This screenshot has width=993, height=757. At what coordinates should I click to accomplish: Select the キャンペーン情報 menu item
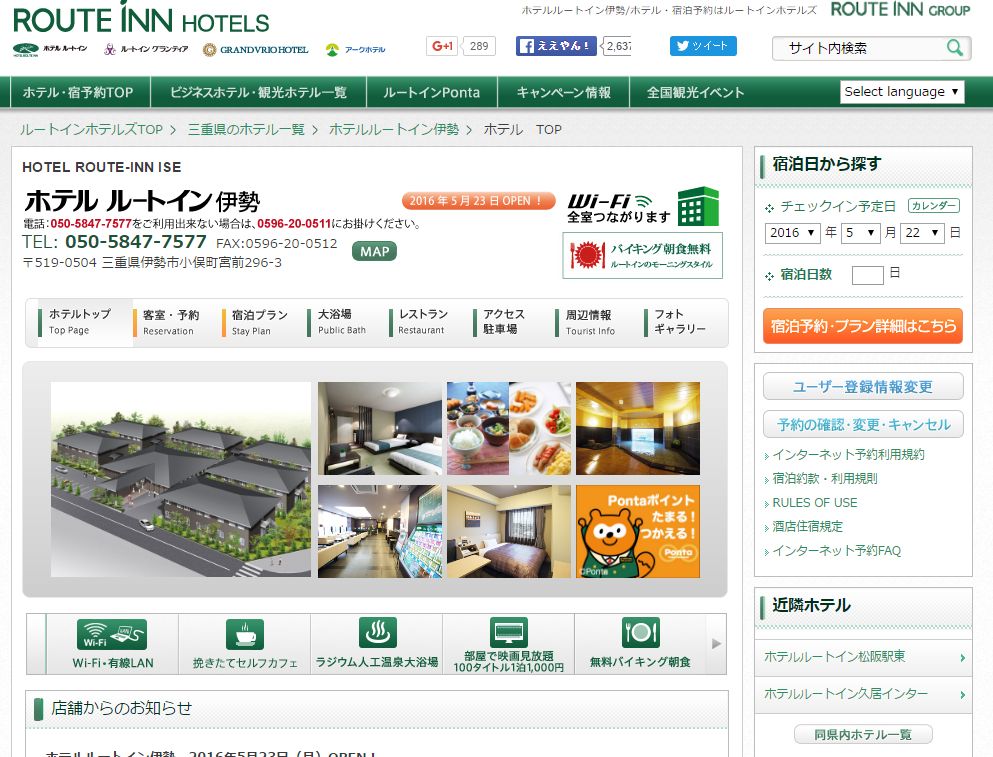point(564,92)
